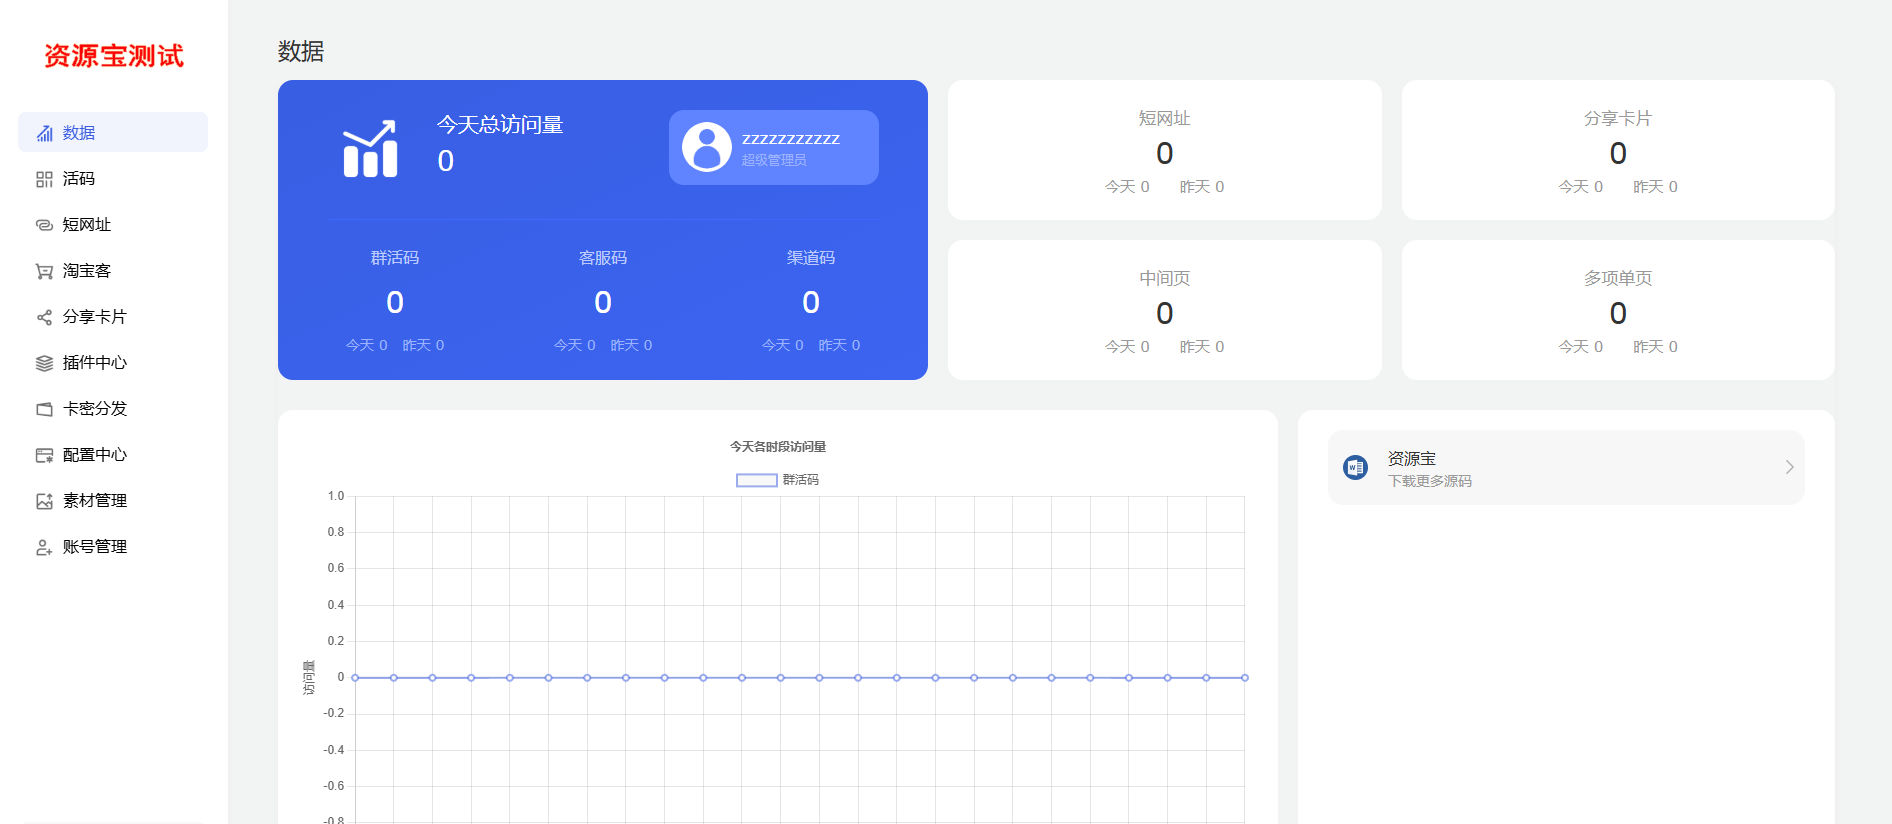The height and width of the screenshot is (824, 1892).
Task: Click the 账号管理 user icon
Action: pos(44,547)
